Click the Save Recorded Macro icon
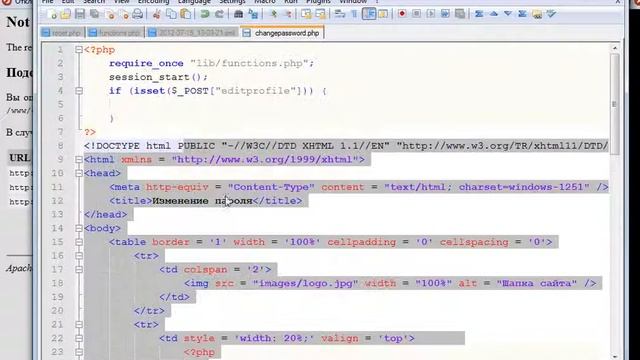The height and width of the screenshot is (360, 640). [x=460, y=14]
